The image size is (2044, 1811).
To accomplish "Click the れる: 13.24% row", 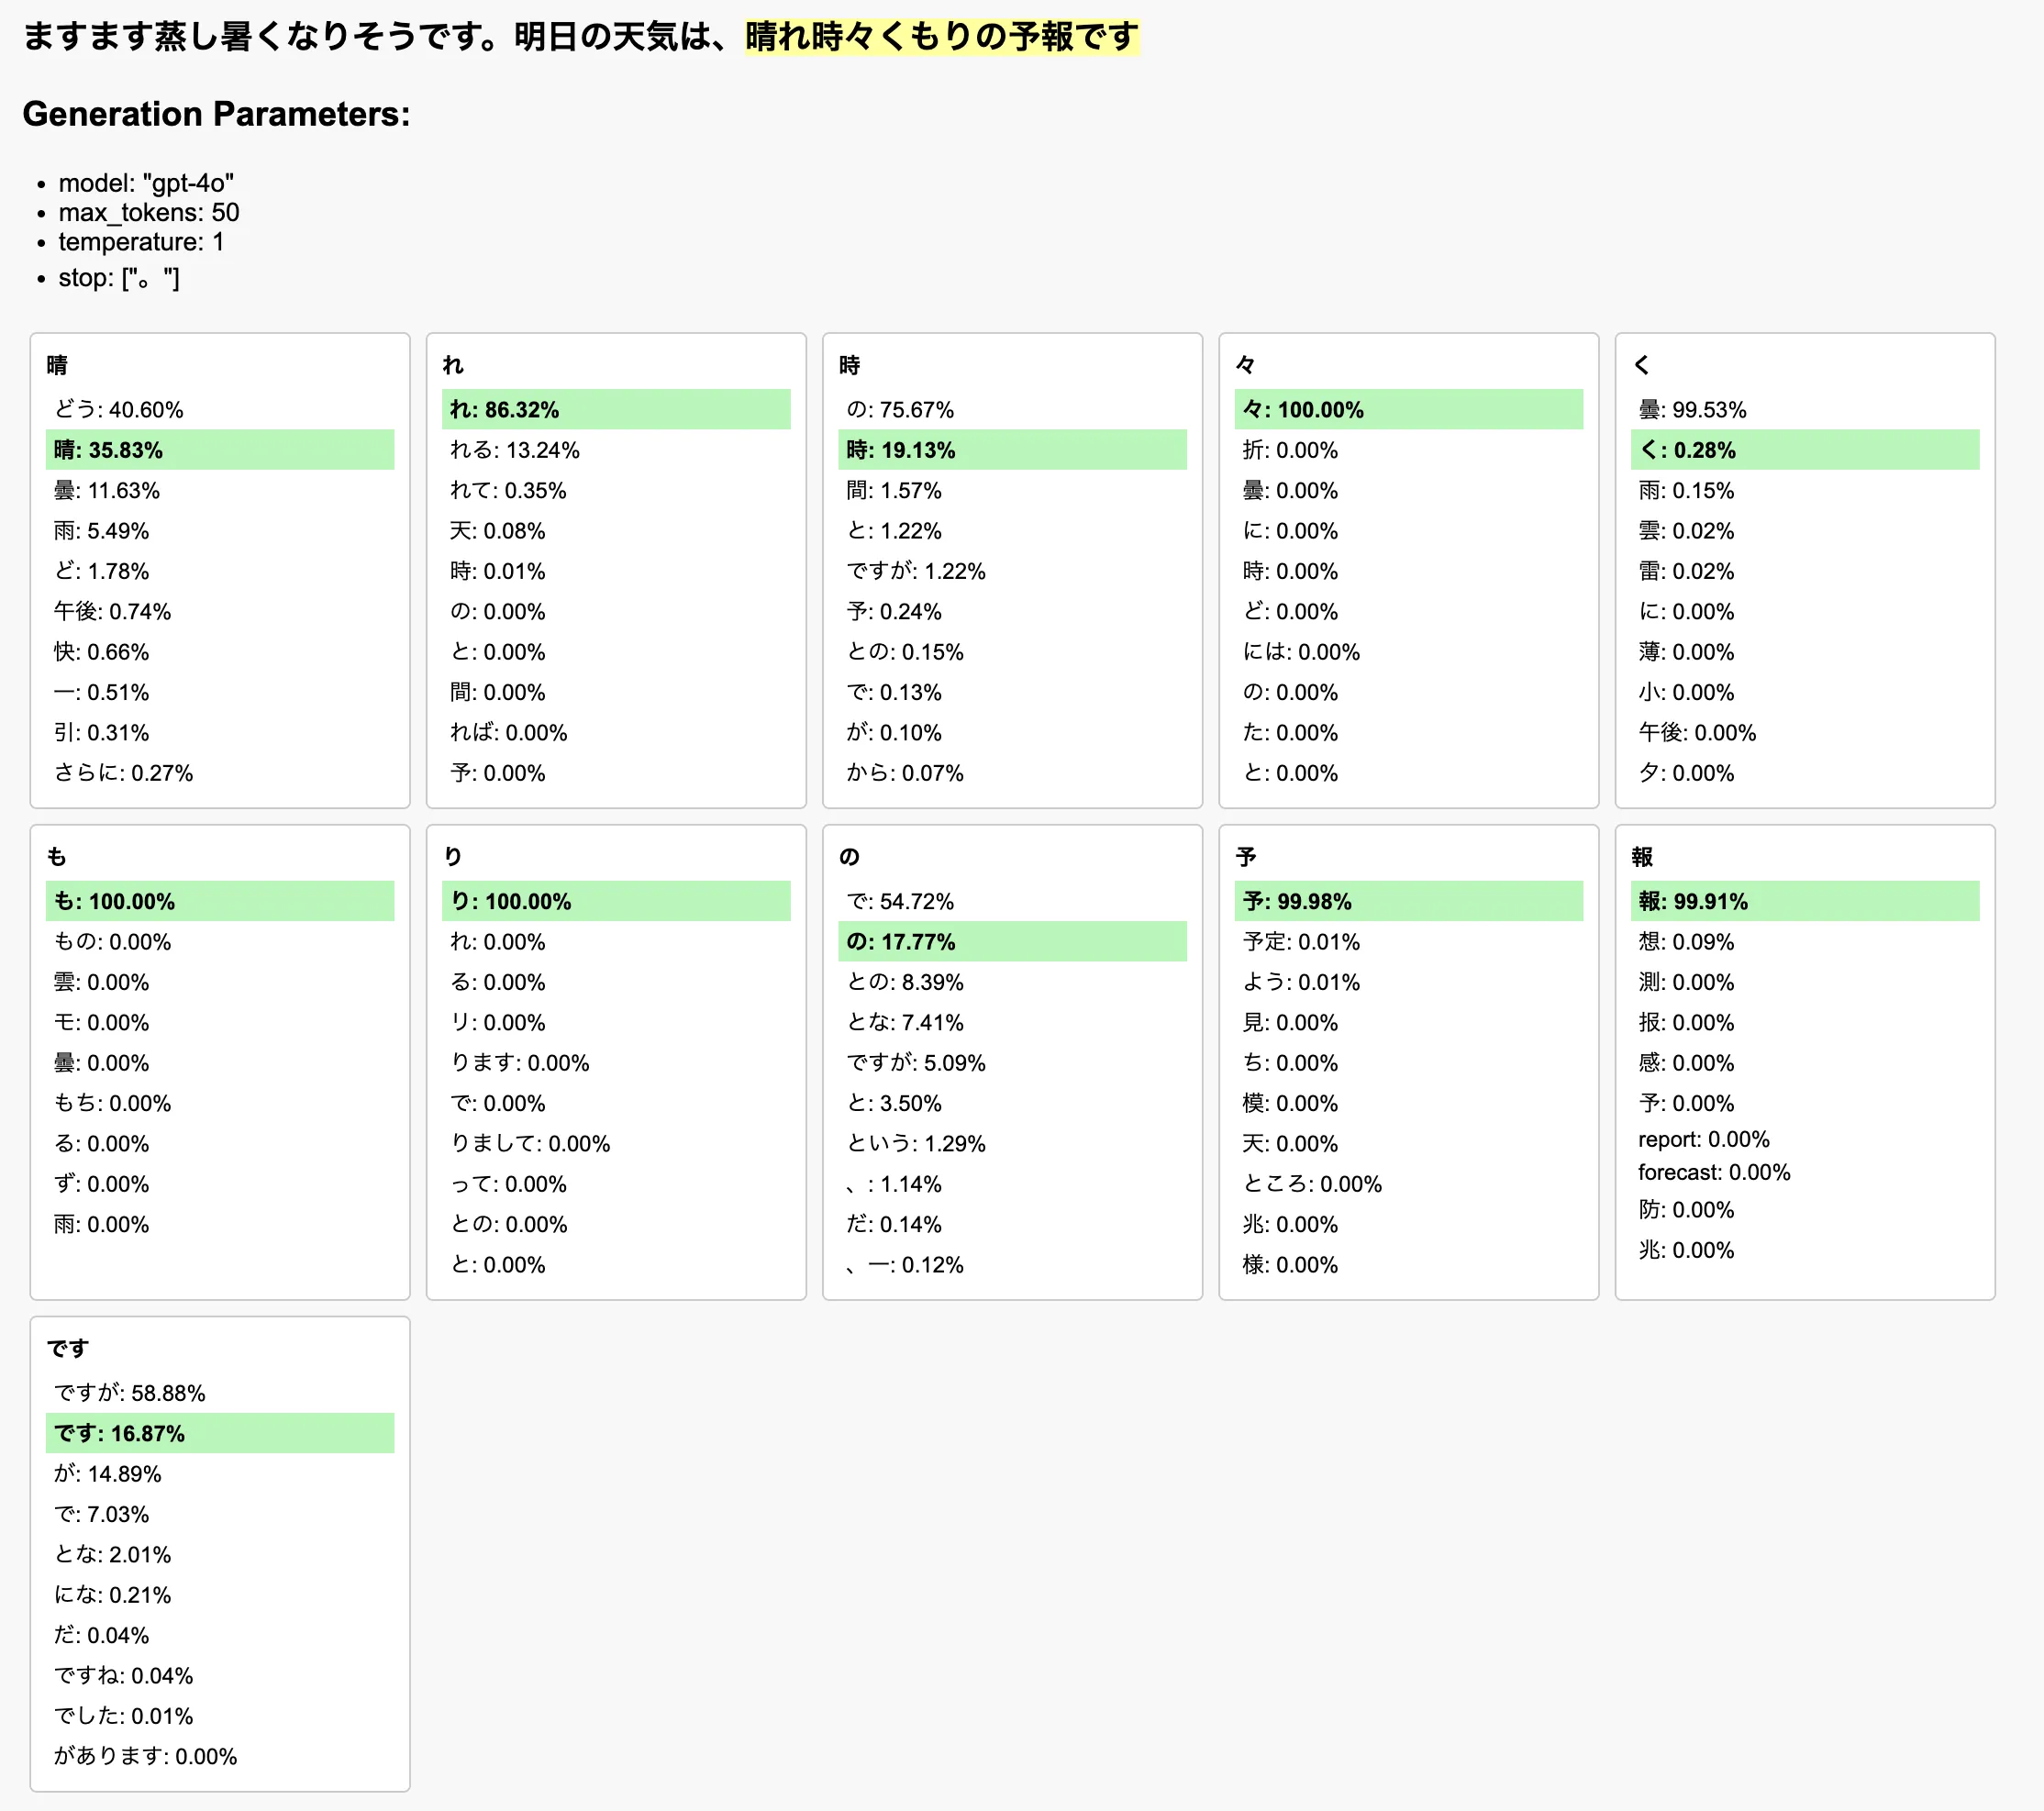I will [616, 449].
